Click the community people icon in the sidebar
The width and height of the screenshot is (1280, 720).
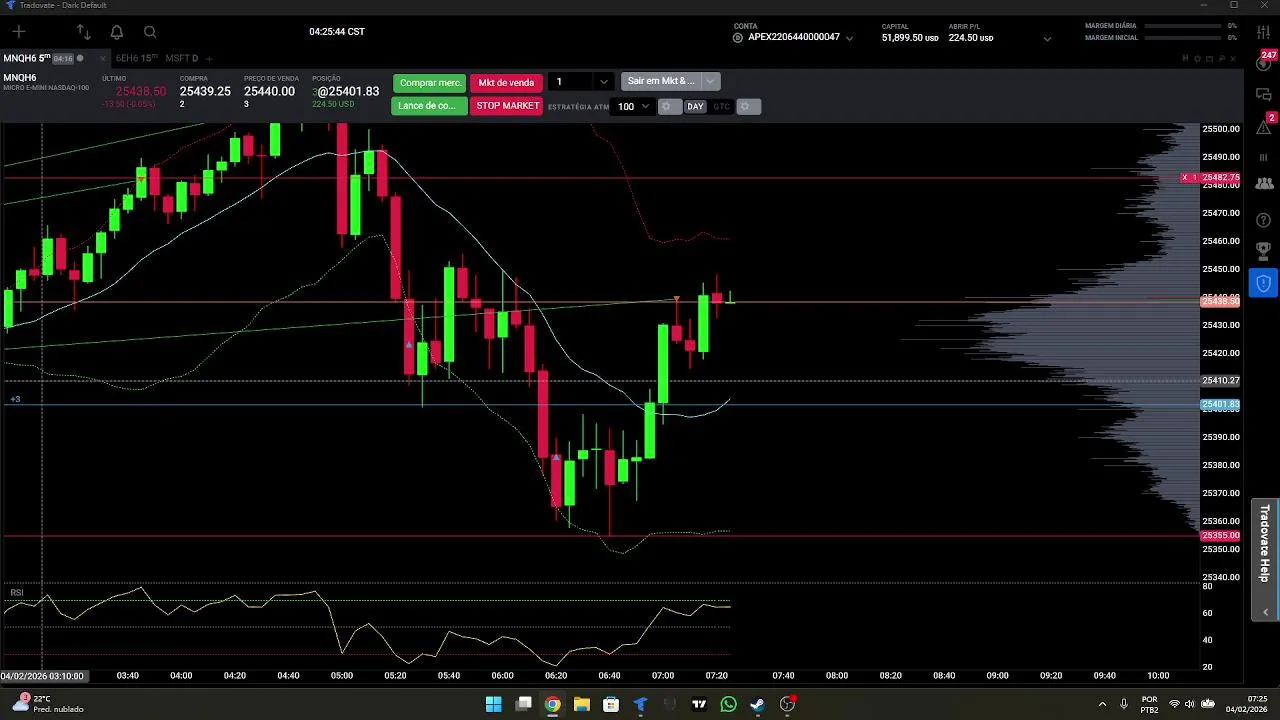pyautogui.click(x=1263, y=184)
